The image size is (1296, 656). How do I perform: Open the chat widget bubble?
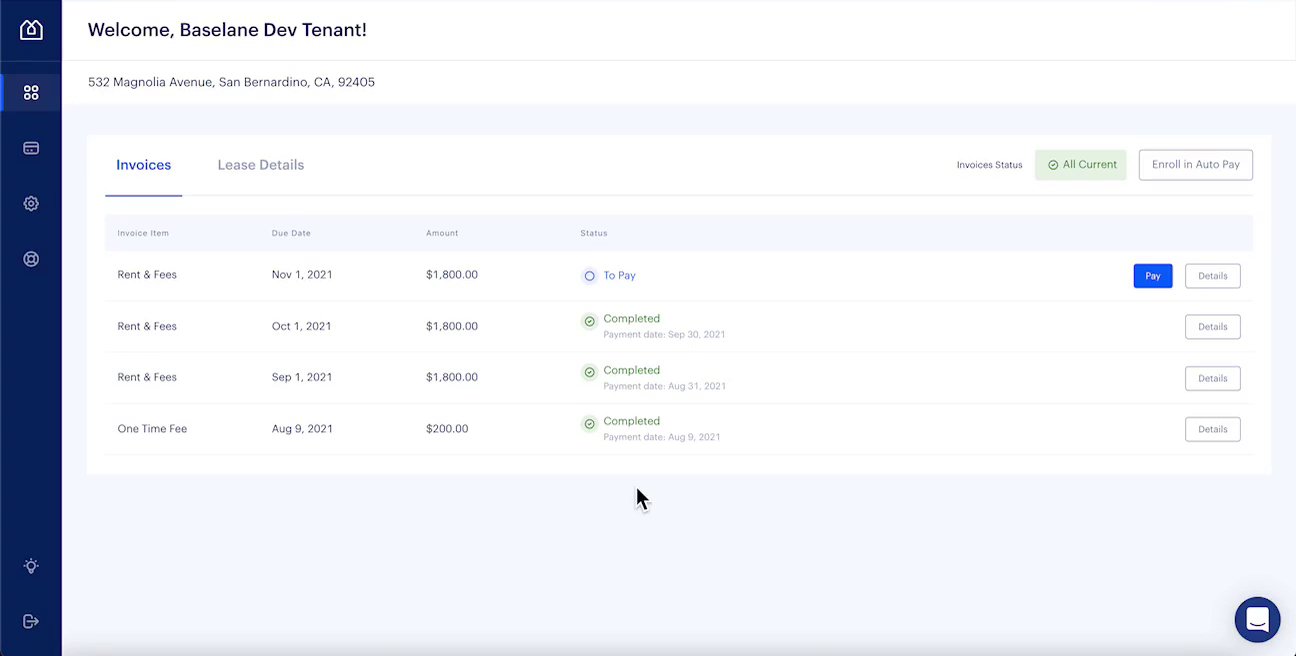(x=1257, y=620)
